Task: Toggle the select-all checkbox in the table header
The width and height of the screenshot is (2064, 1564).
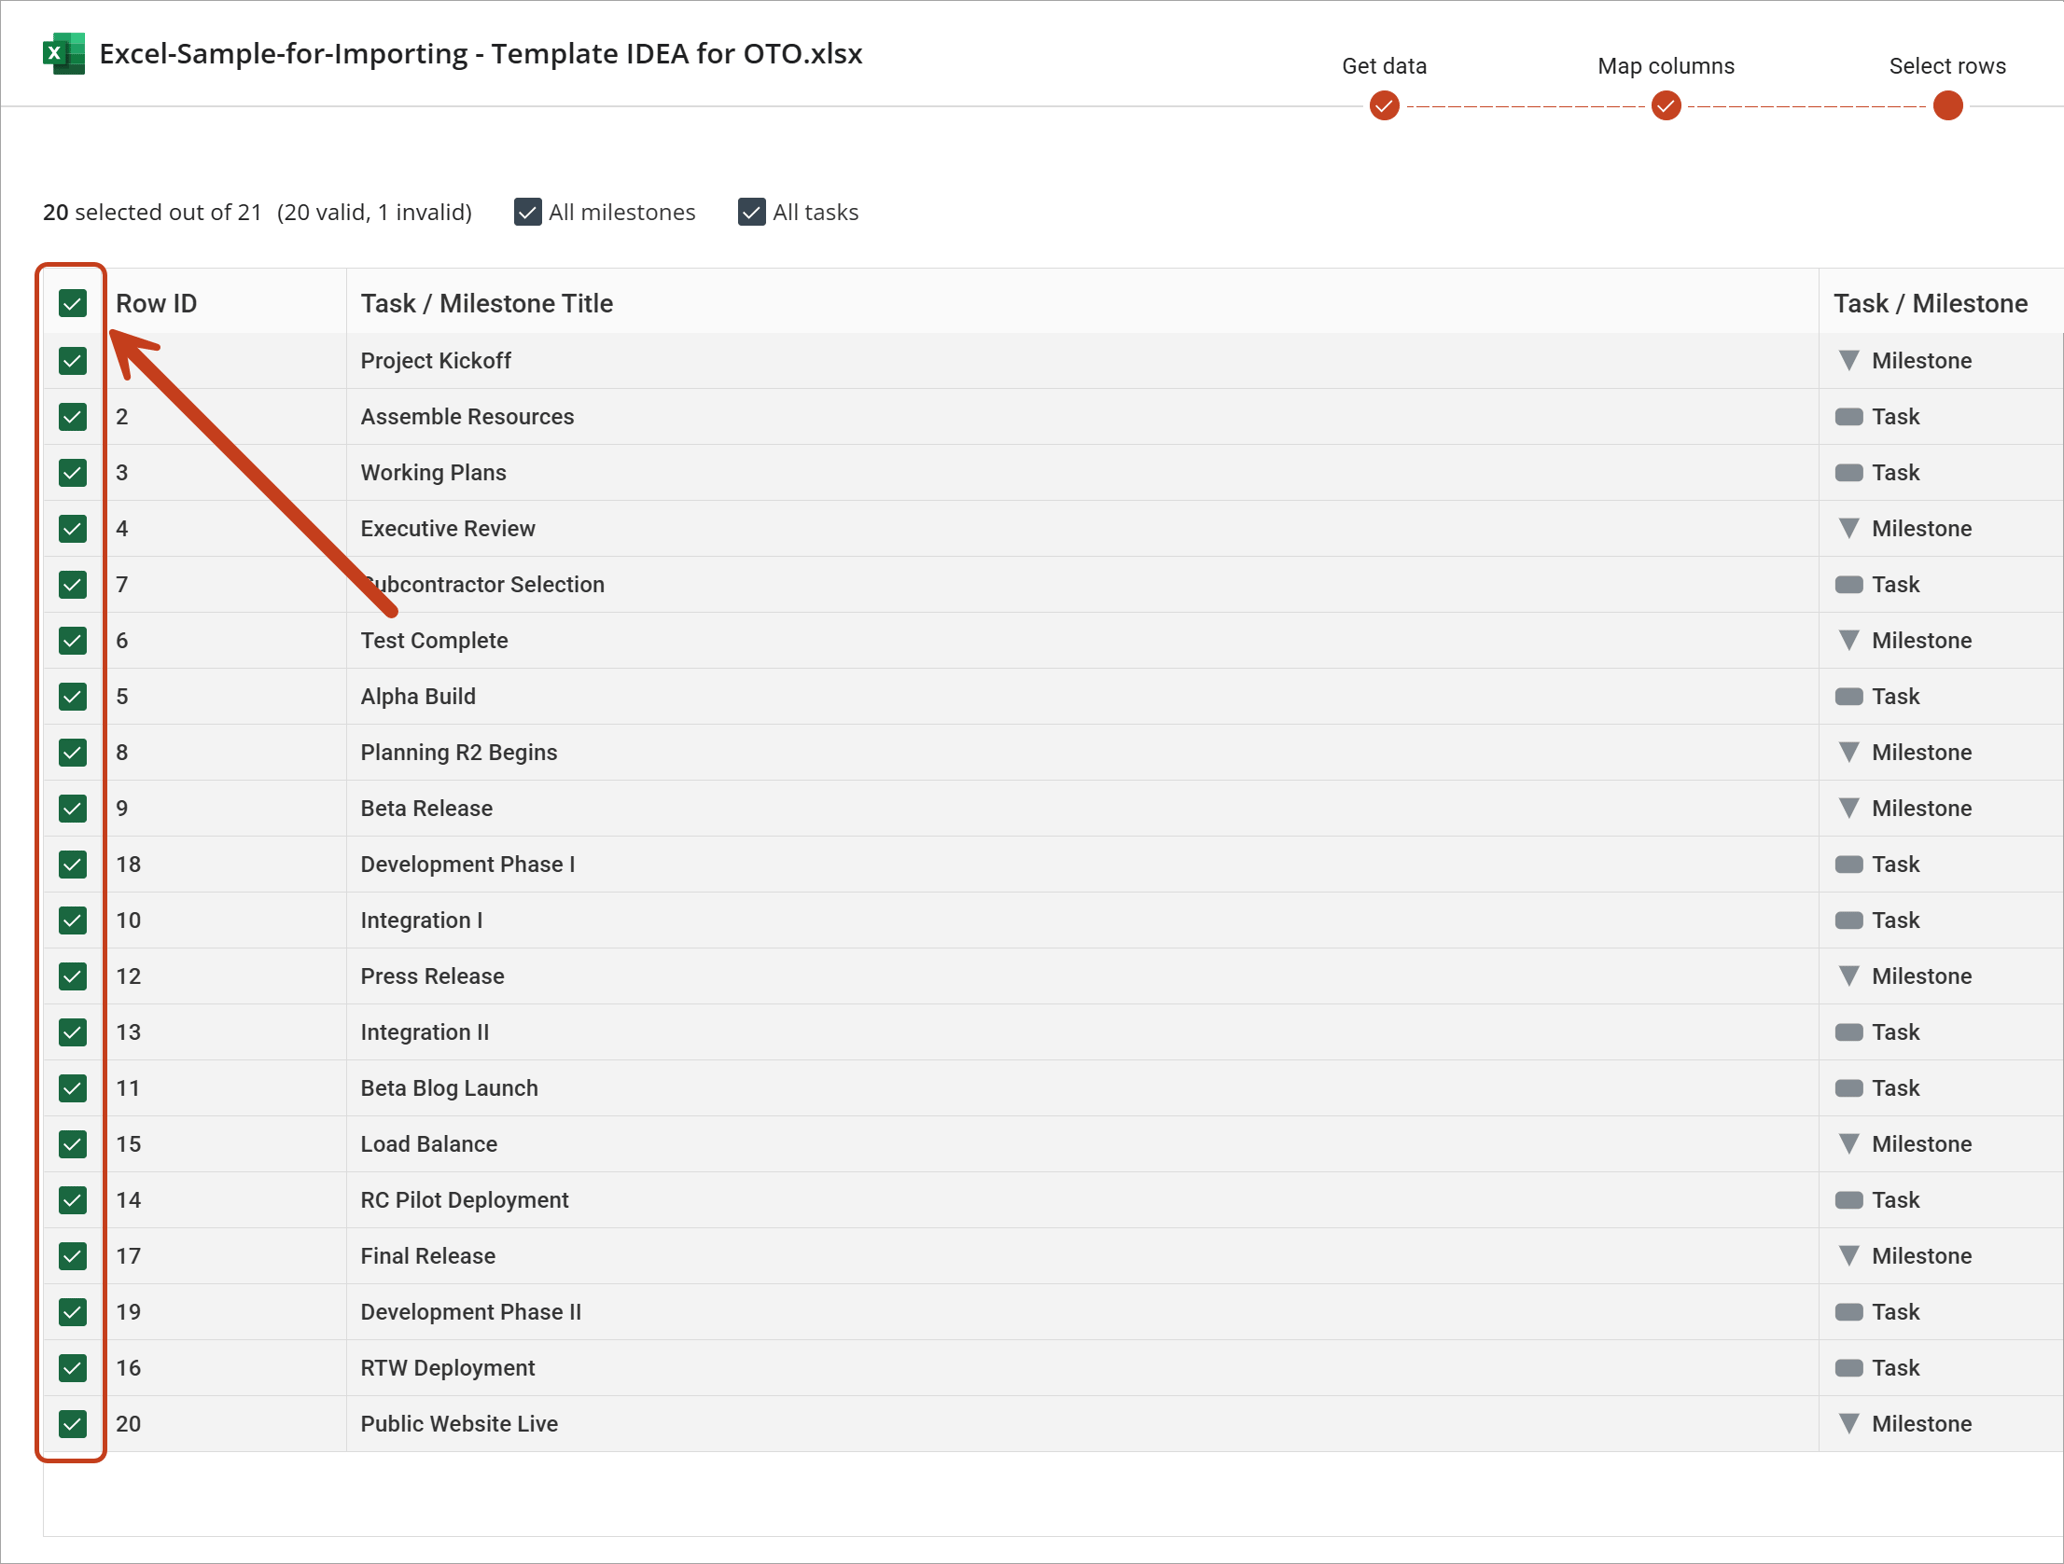Action: click(x=71, y=303)
